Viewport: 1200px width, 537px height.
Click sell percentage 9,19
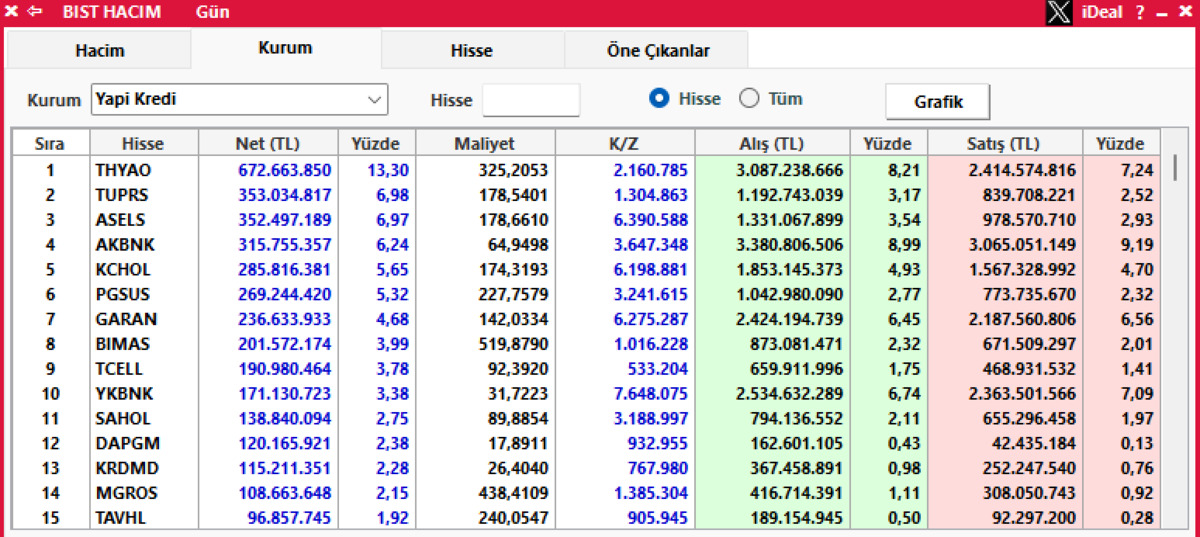1137,244
